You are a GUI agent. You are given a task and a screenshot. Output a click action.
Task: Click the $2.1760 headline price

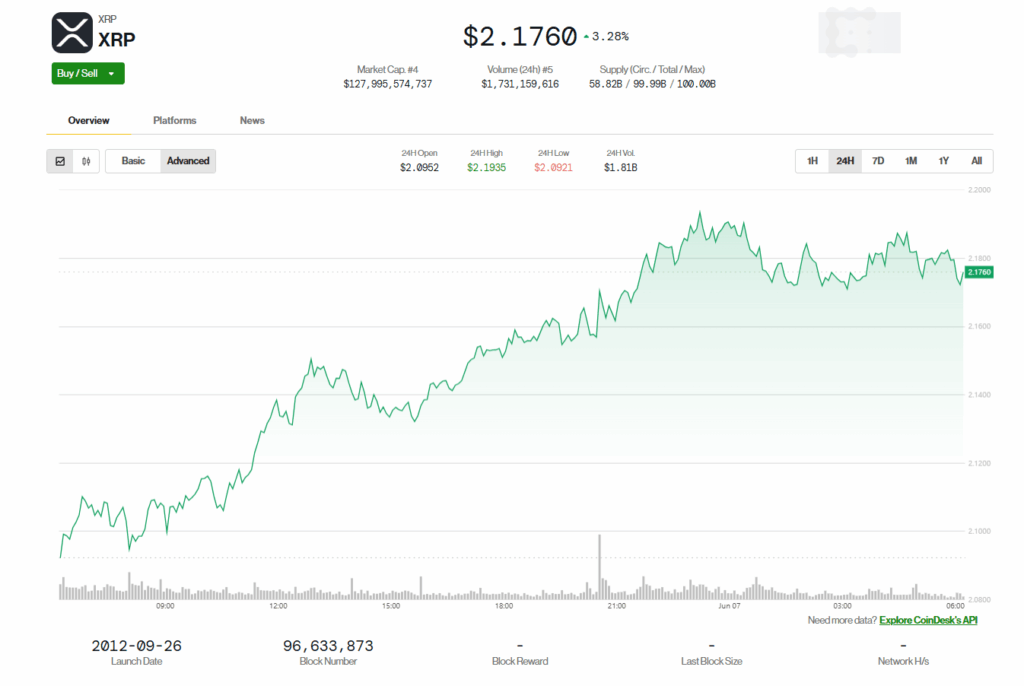coord(520,37)
